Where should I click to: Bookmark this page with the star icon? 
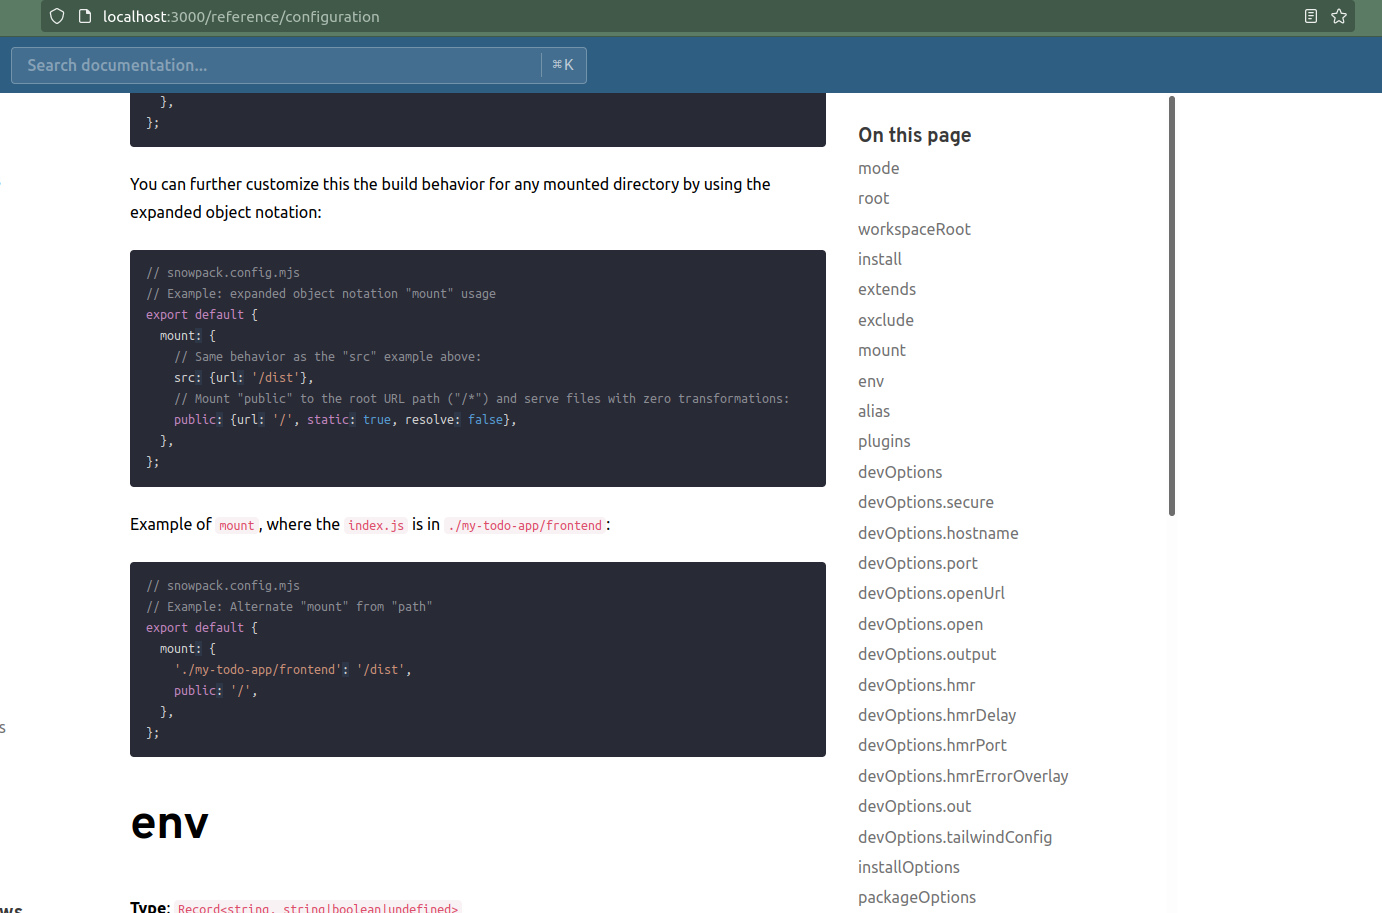(1339, 16)
